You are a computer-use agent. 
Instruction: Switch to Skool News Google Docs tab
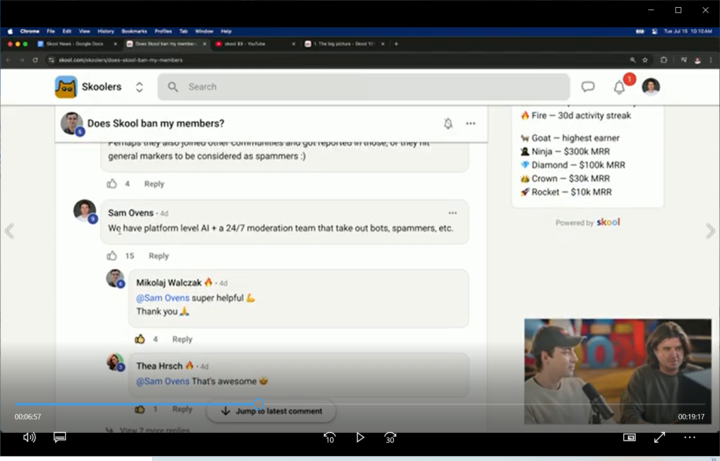click(73, 44)
